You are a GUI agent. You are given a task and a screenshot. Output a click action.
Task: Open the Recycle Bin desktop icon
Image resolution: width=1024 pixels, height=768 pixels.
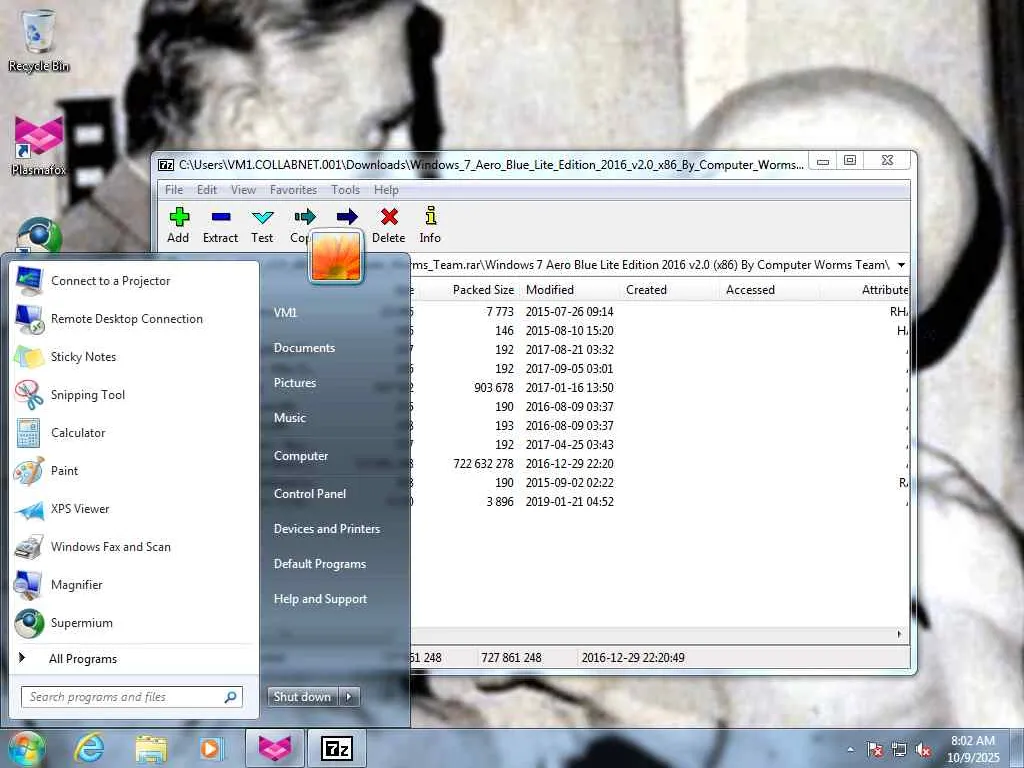39,40
